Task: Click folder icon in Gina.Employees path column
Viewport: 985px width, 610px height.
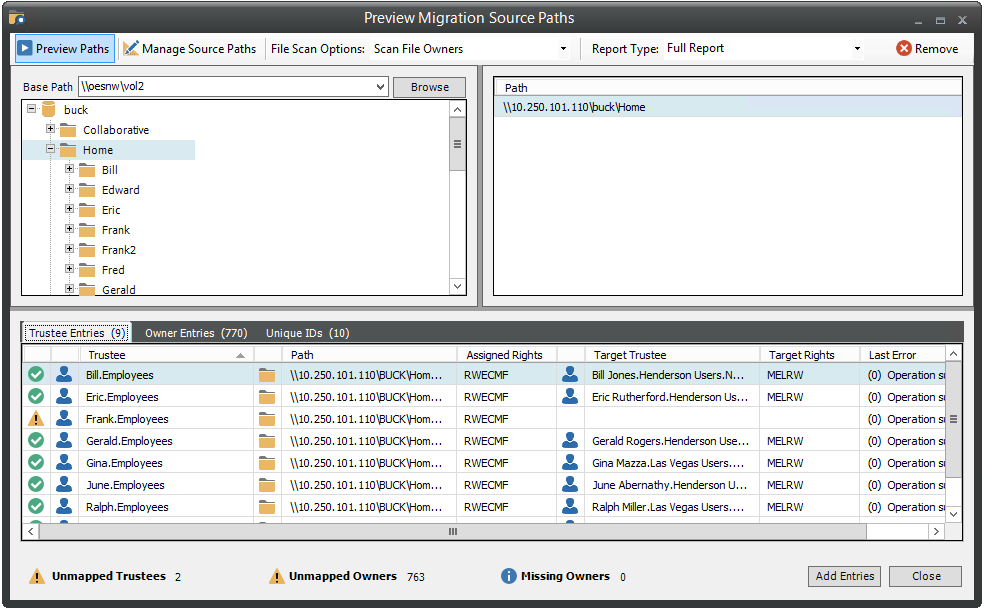Action: [267, 464]
